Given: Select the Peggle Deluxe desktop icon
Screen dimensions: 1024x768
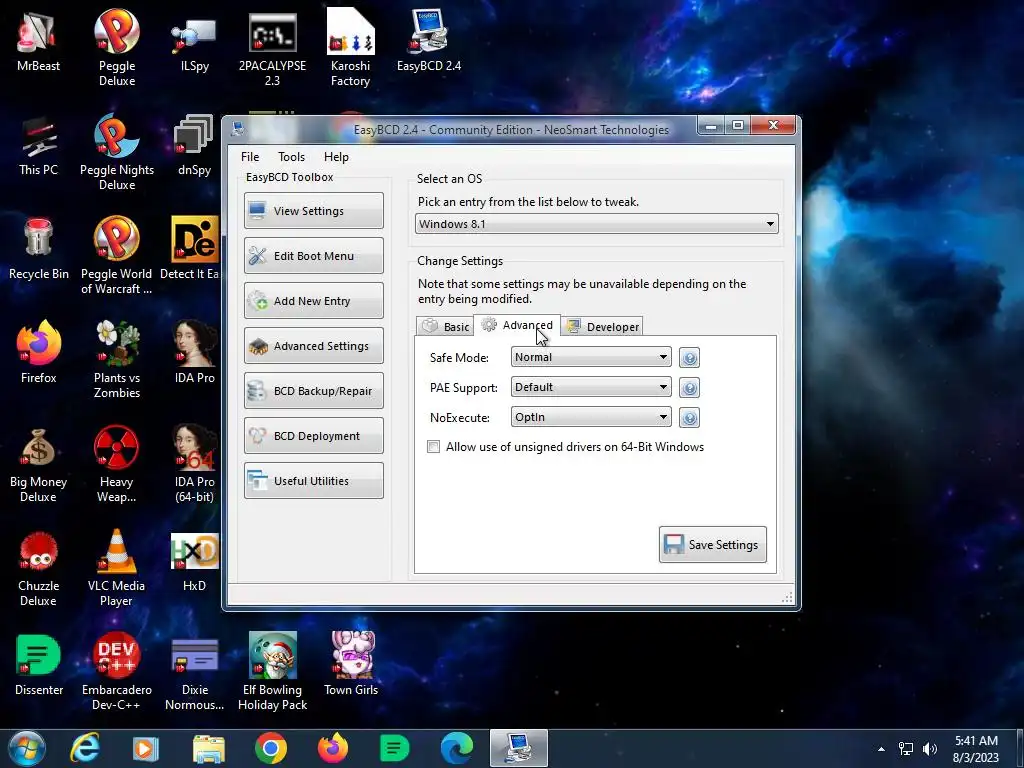Looking at the screenshot, I should point(117,48).
